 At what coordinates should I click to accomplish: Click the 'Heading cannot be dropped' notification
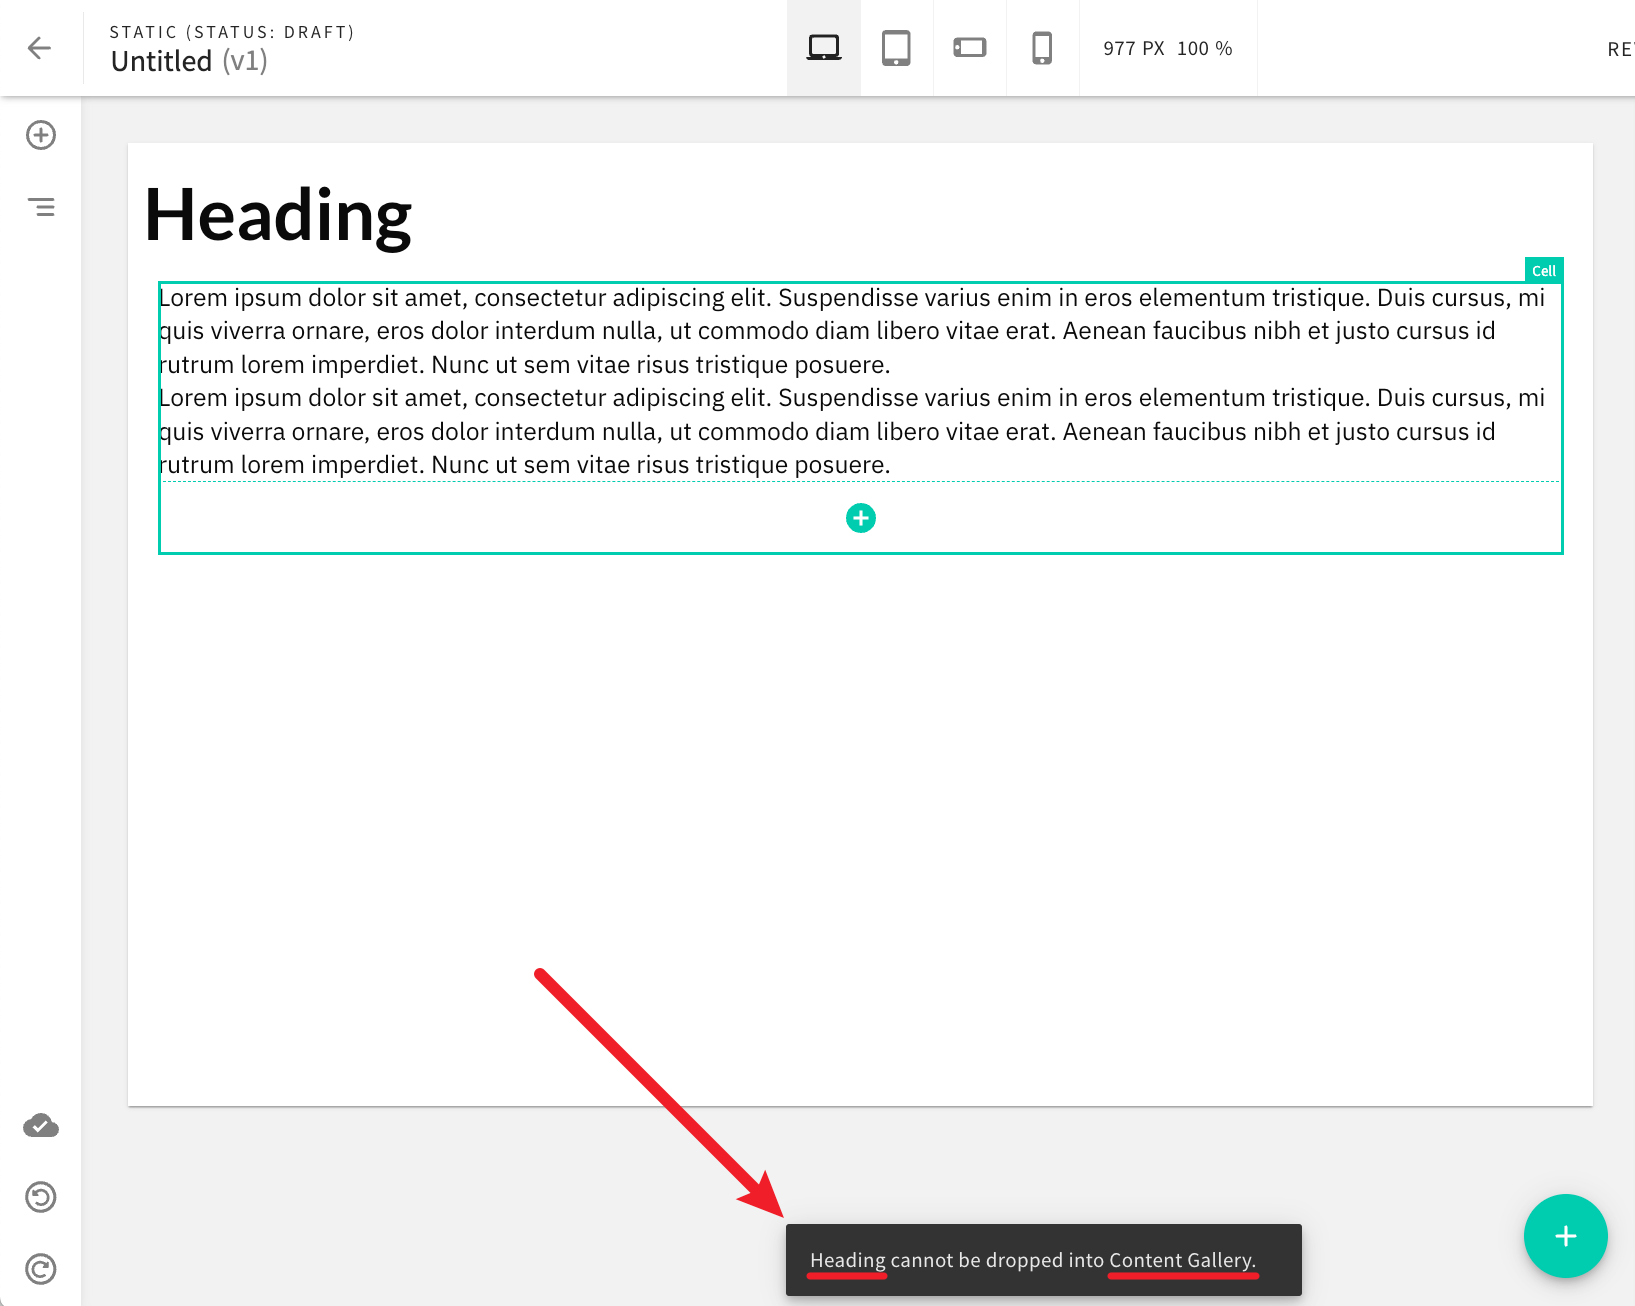pyautogui.click(x=1043, y=1260)
